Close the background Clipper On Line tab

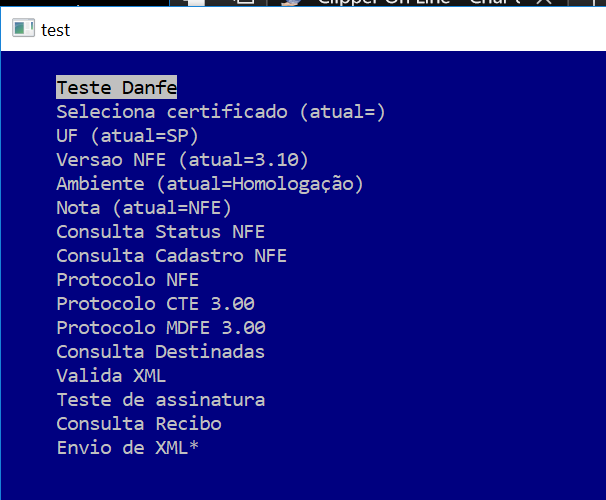click(x=545, y=3)
